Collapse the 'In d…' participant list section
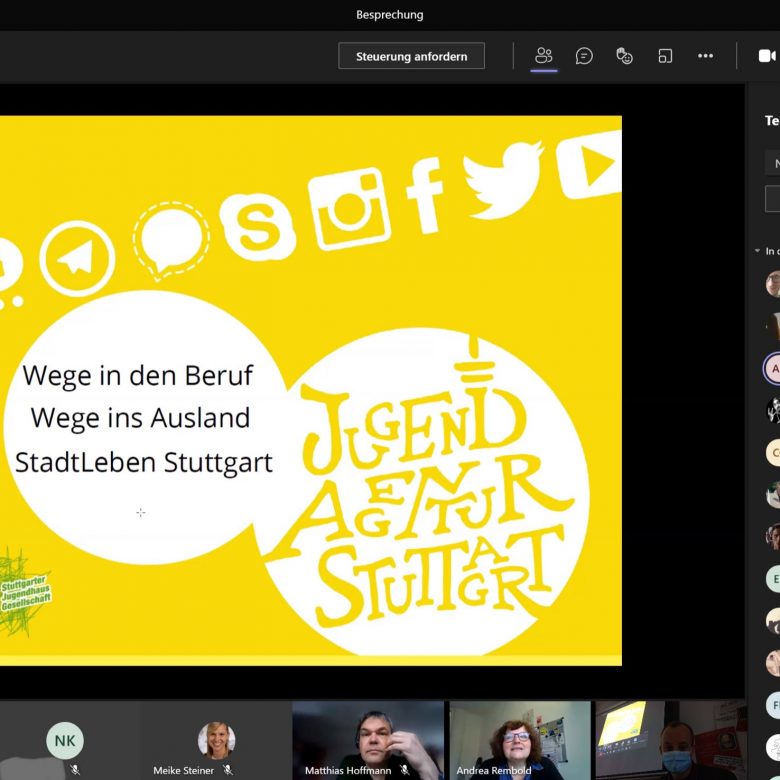The image size is (780, 780). tap(758, 251)
